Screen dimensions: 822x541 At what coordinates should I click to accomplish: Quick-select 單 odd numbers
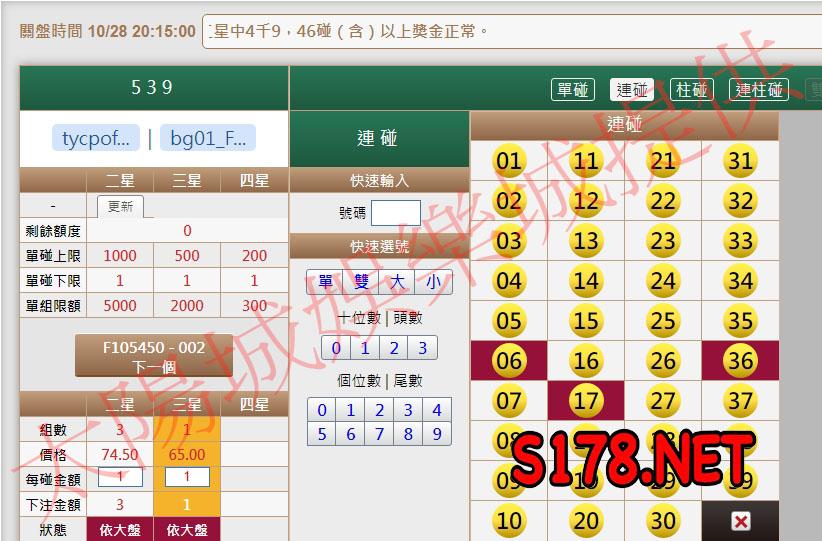pos(325,283)
